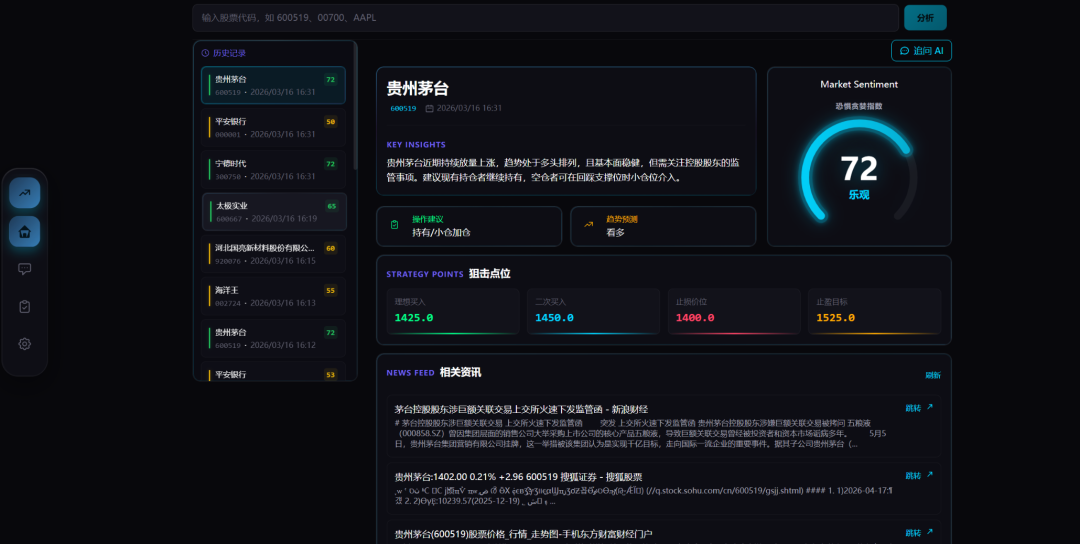Click the 理想买入 1425.0 card
1080x544 pixels.
pos(453,311)
